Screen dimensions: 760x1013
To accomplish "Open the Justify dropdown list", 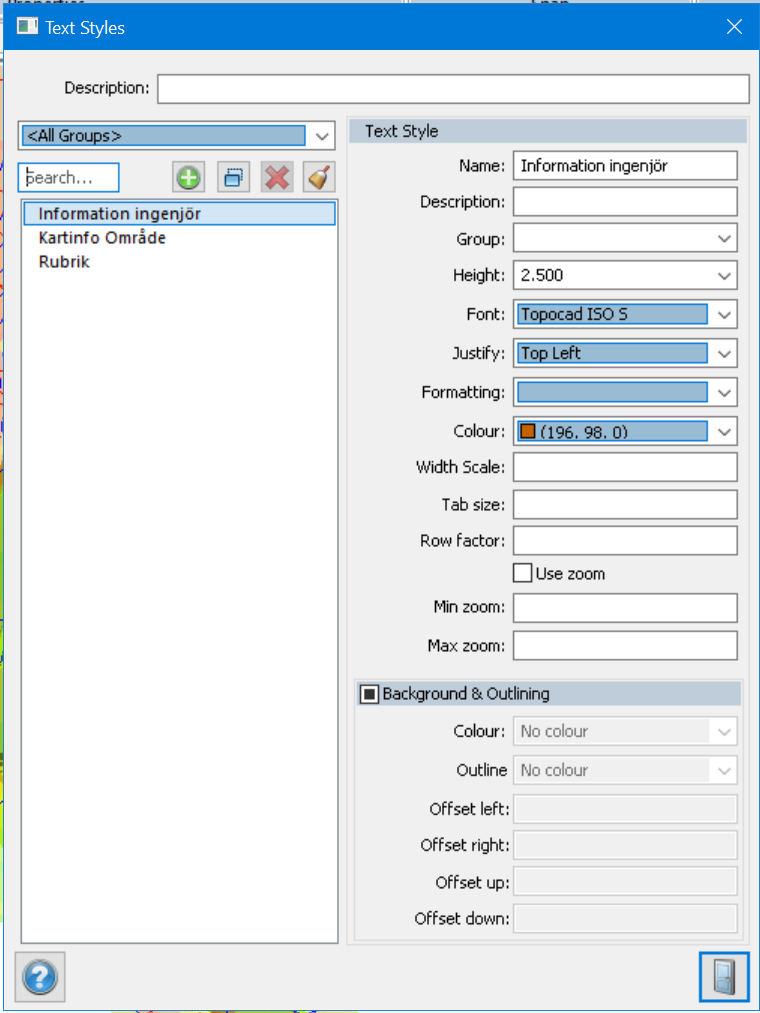I will pyautogui.click(x=724, y=353).
